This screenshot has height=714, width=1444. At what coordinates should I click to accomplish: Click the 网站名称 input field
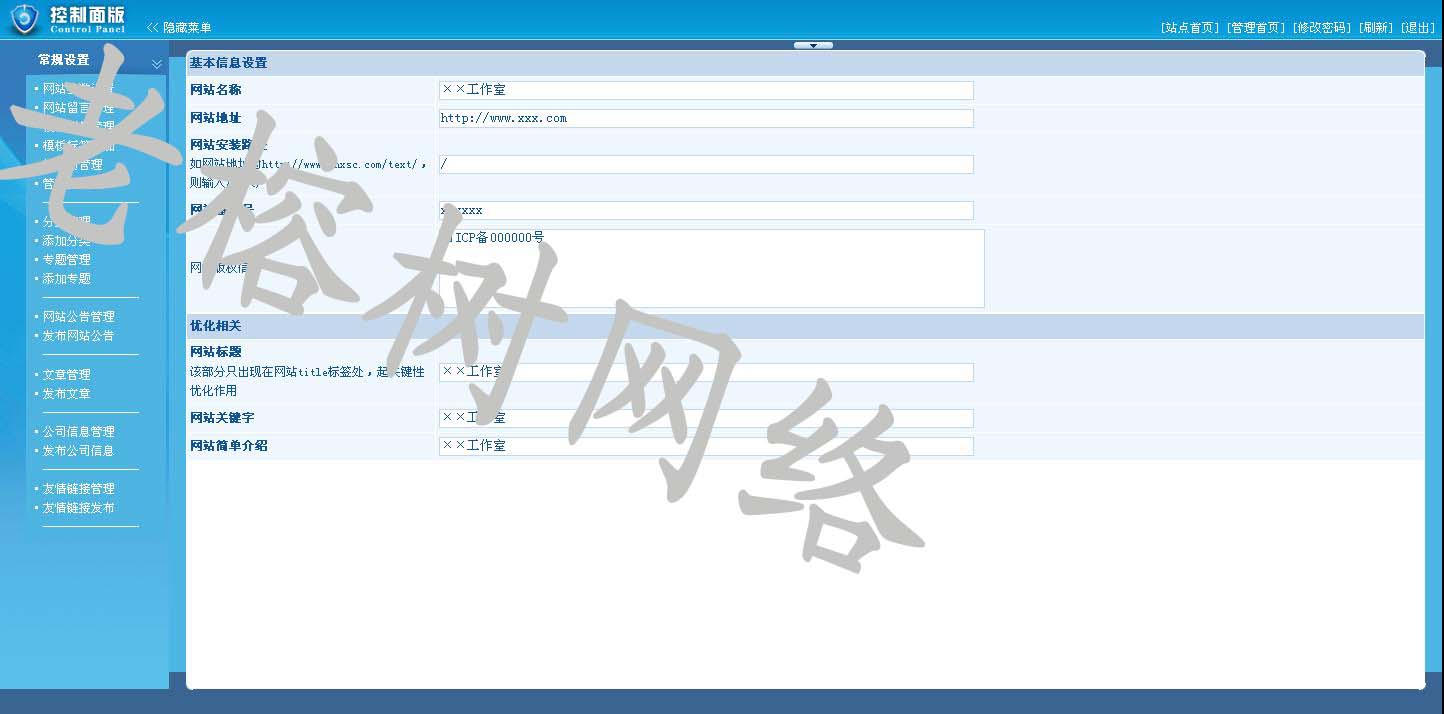[706, 90]
